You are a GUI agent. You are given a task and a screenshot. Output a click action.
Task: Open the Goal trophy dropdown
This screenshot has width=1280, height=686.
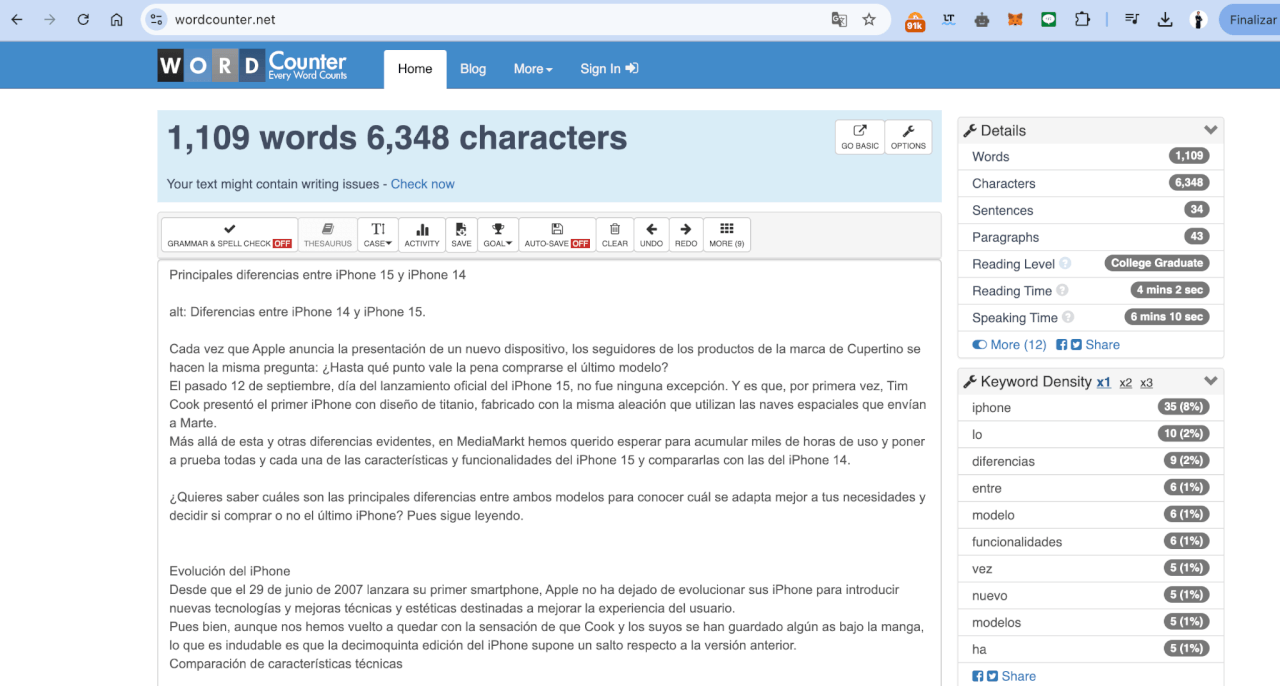(x=498, y=235)
